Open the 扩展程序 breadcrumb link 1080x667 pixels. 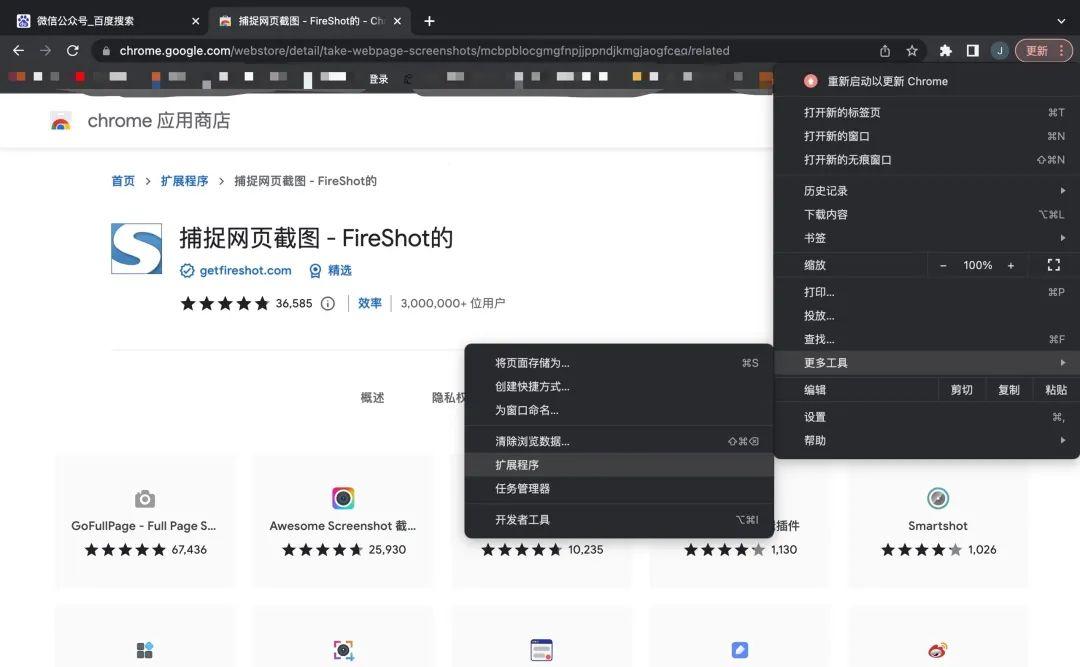tap(184, 181)
